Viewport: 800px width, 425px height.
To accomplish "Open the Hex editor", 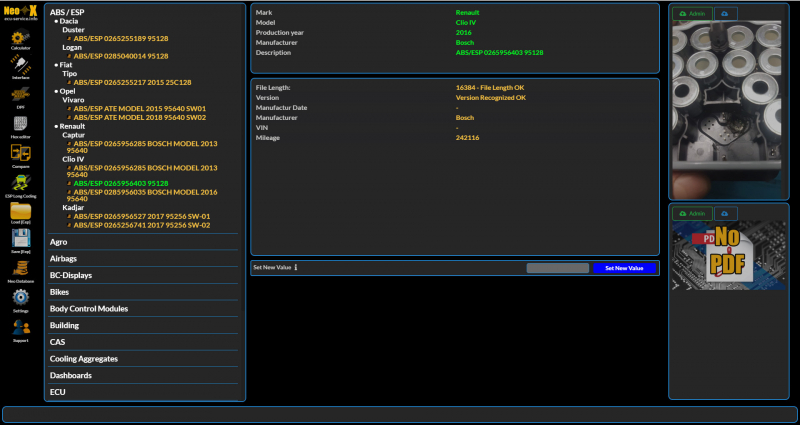I will pyautogui.click(x=20, y=123).
